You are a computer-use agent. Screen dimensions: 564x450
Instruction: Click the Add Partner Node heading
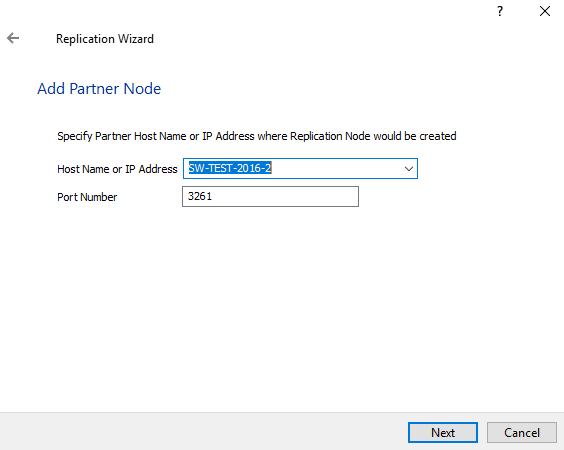click(x=99, y=88)
